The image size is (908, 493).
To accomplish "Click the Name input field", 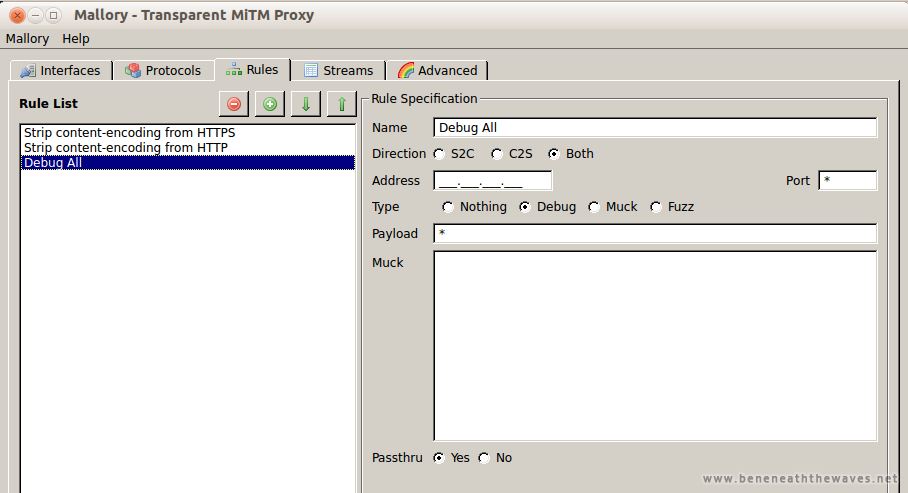I will (x=655, y=127).
